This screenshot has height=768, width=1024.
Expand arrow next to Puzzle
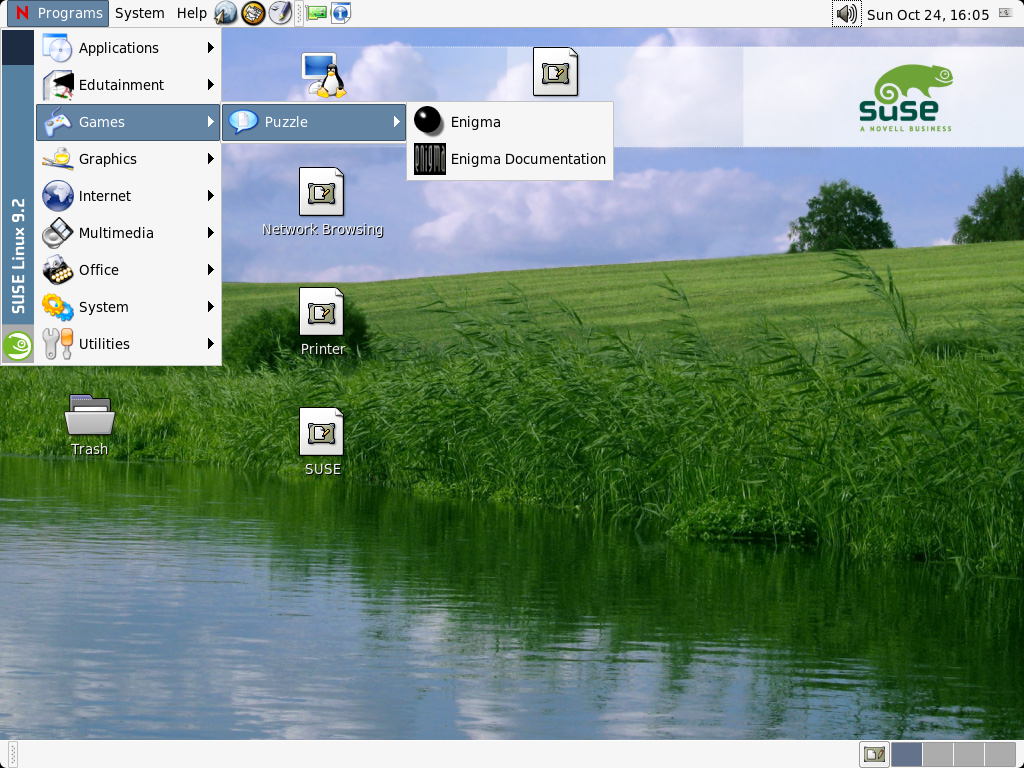tap(396, 122)
